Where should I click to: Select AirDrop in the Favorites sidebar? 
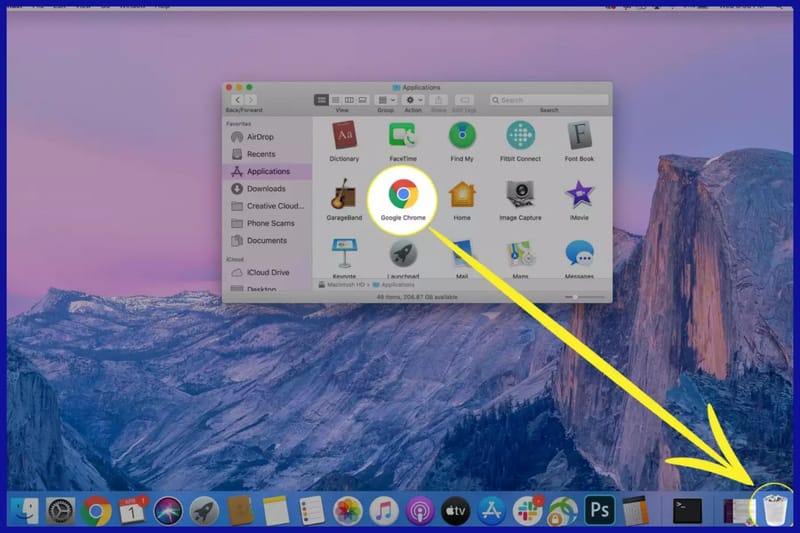click(260, 136)
